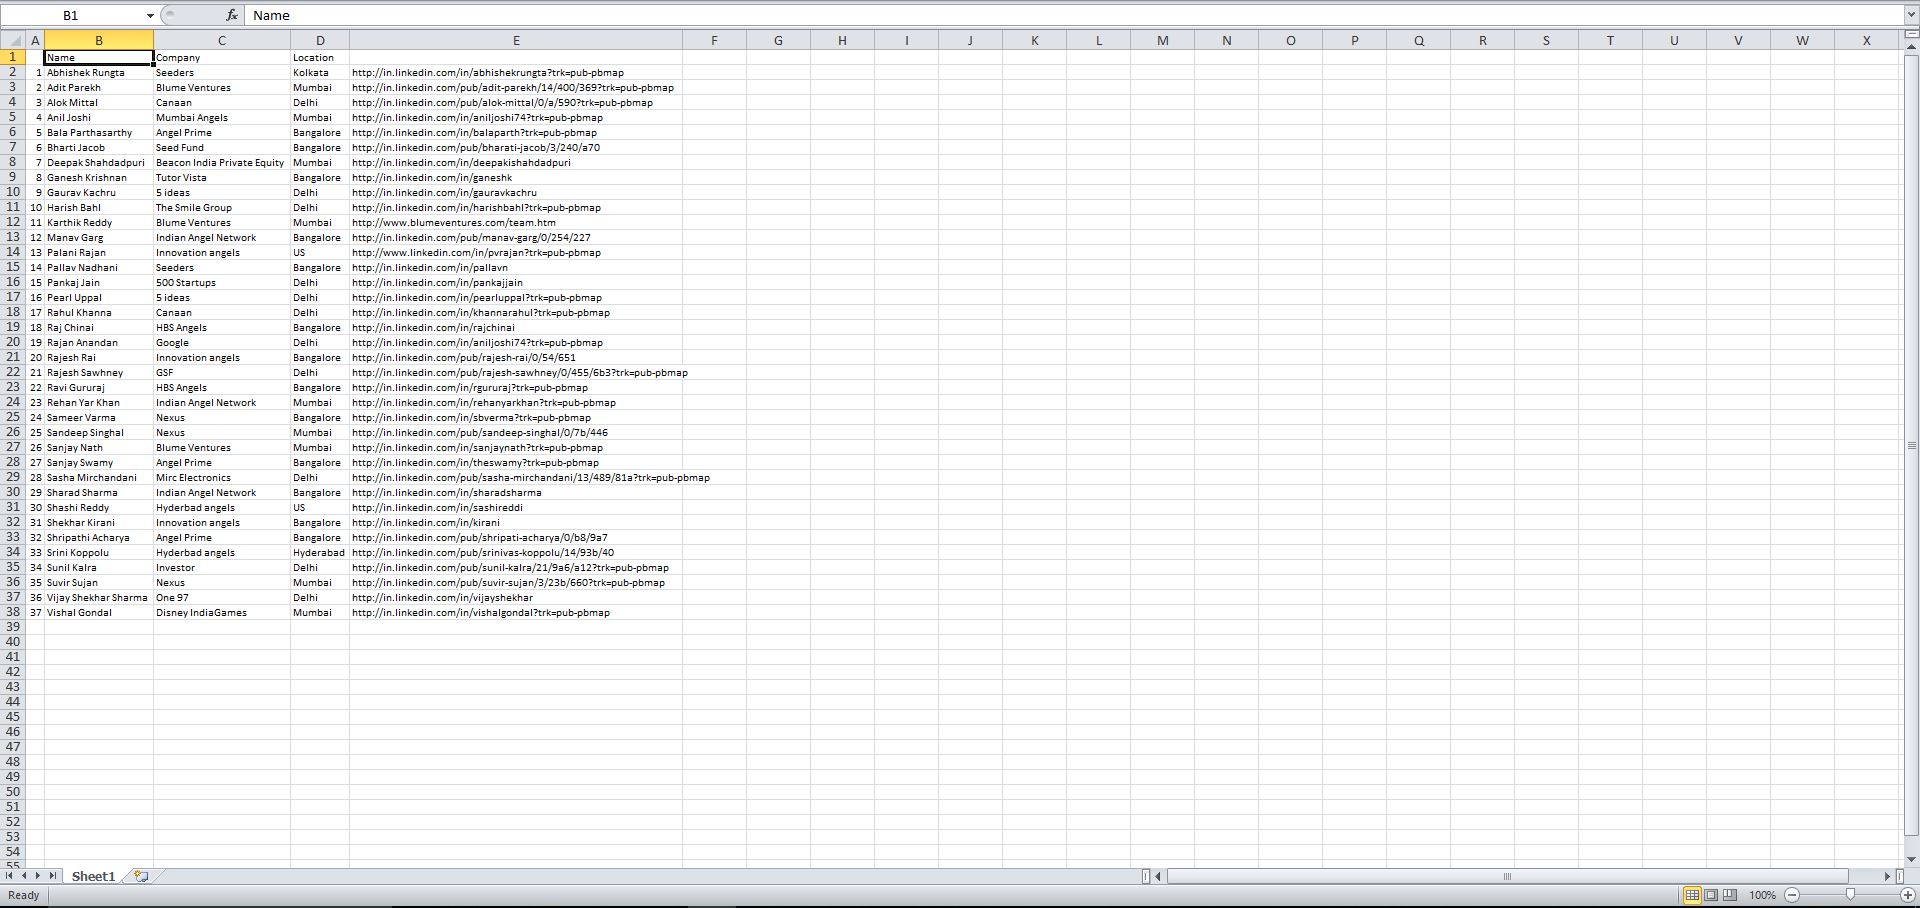This screenshot has width=1920, height=908.
Task: Select the Sheet1 tab
Action: 93,876
